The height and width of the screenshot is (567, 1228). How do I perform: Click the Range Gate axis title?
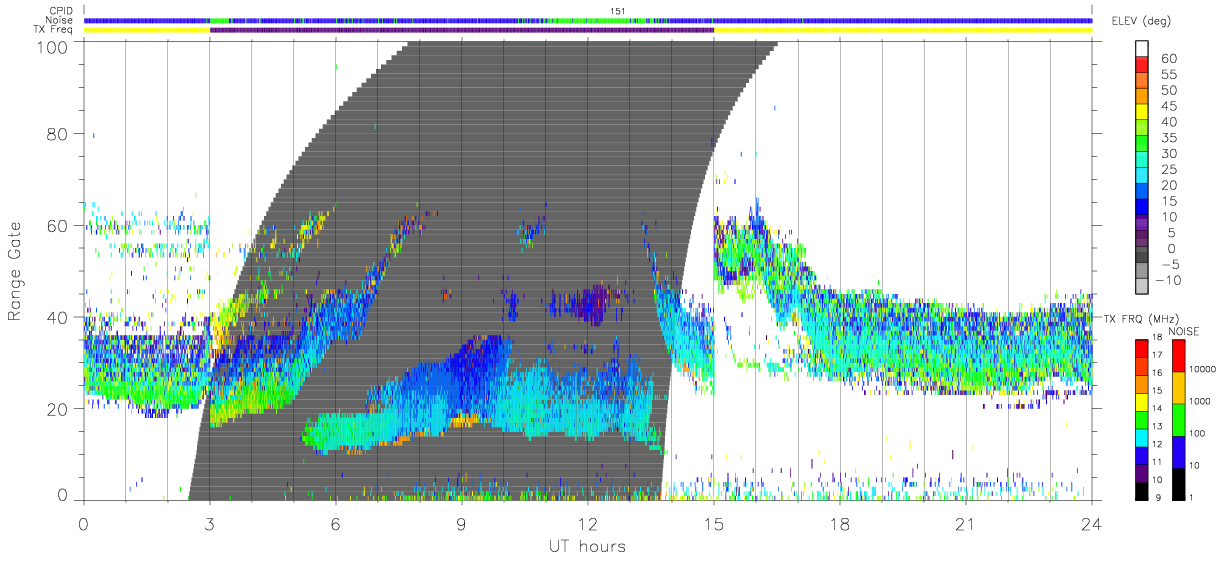pos(16,271)
